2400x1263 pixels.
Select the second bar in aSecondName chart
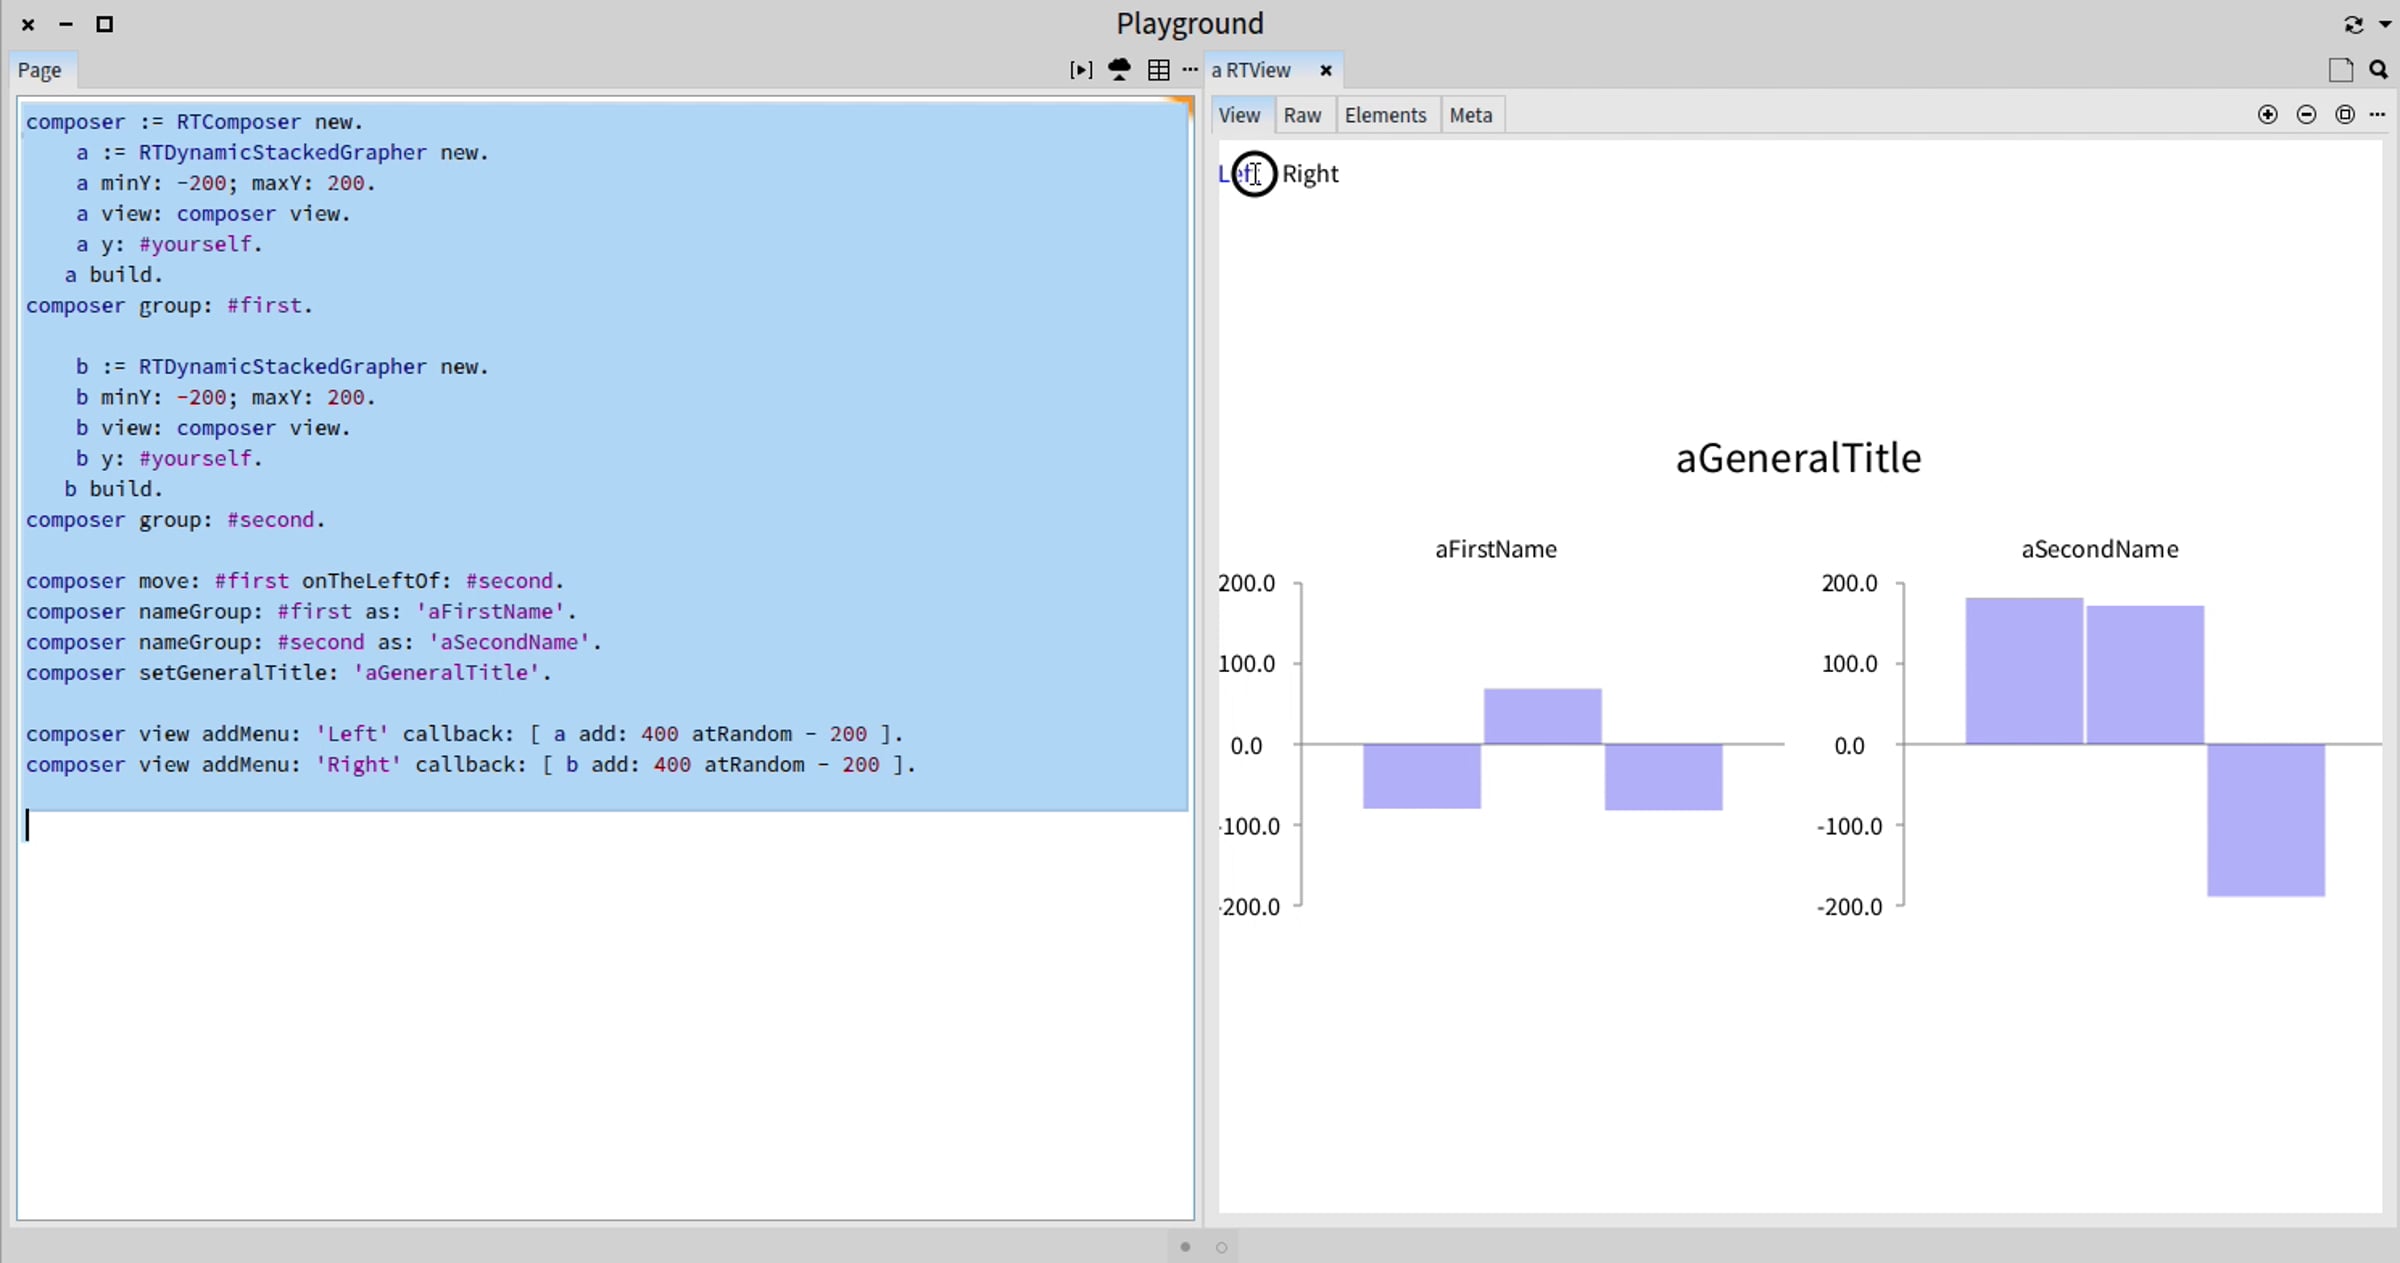coord(2145,675)
